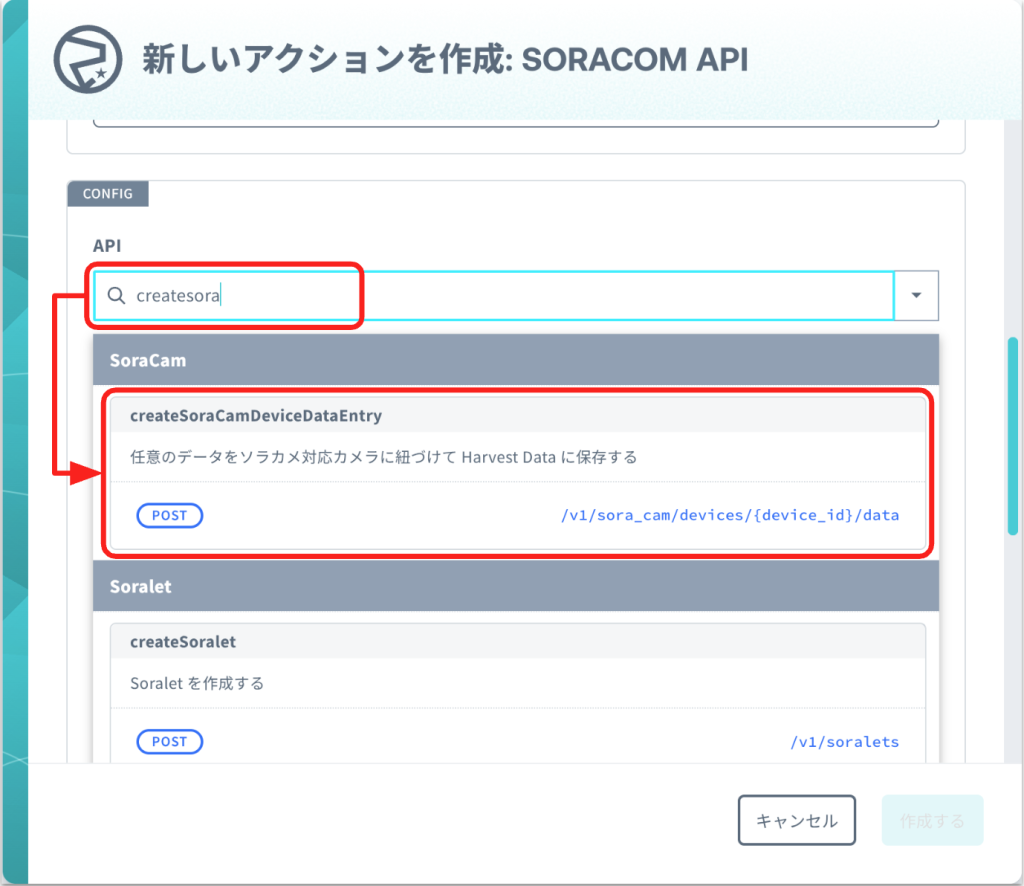Click the /v1/soralets path
The width and height of the screenshot is (1024, 886).
pyautogui.click(x=844, y=742)
